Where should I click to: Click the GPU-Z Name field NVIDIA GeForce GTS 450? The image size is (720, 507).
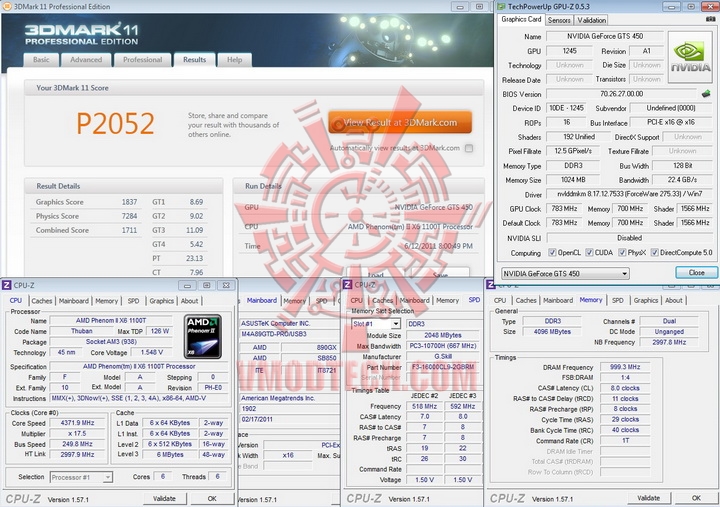(605, 36)
